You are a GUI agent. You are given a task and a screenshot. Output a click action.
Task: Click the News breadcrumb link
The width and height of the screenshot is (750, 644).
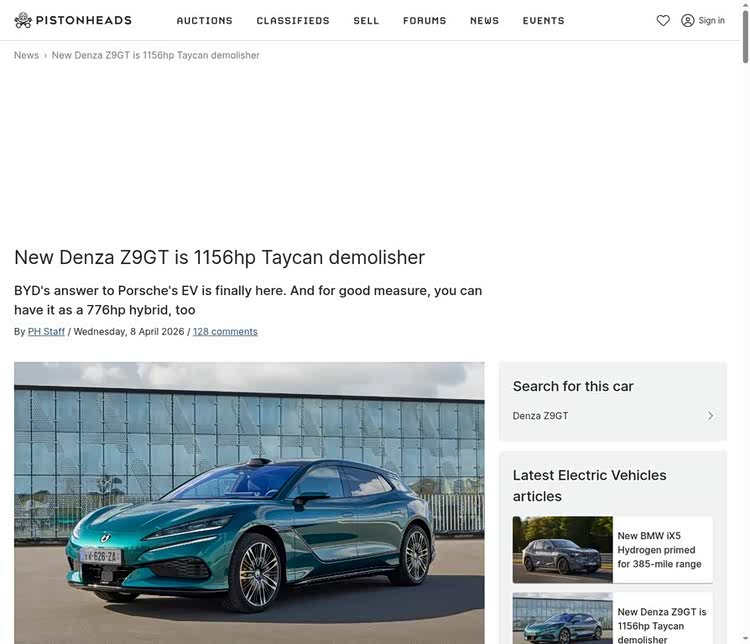(x=26, y=56)
